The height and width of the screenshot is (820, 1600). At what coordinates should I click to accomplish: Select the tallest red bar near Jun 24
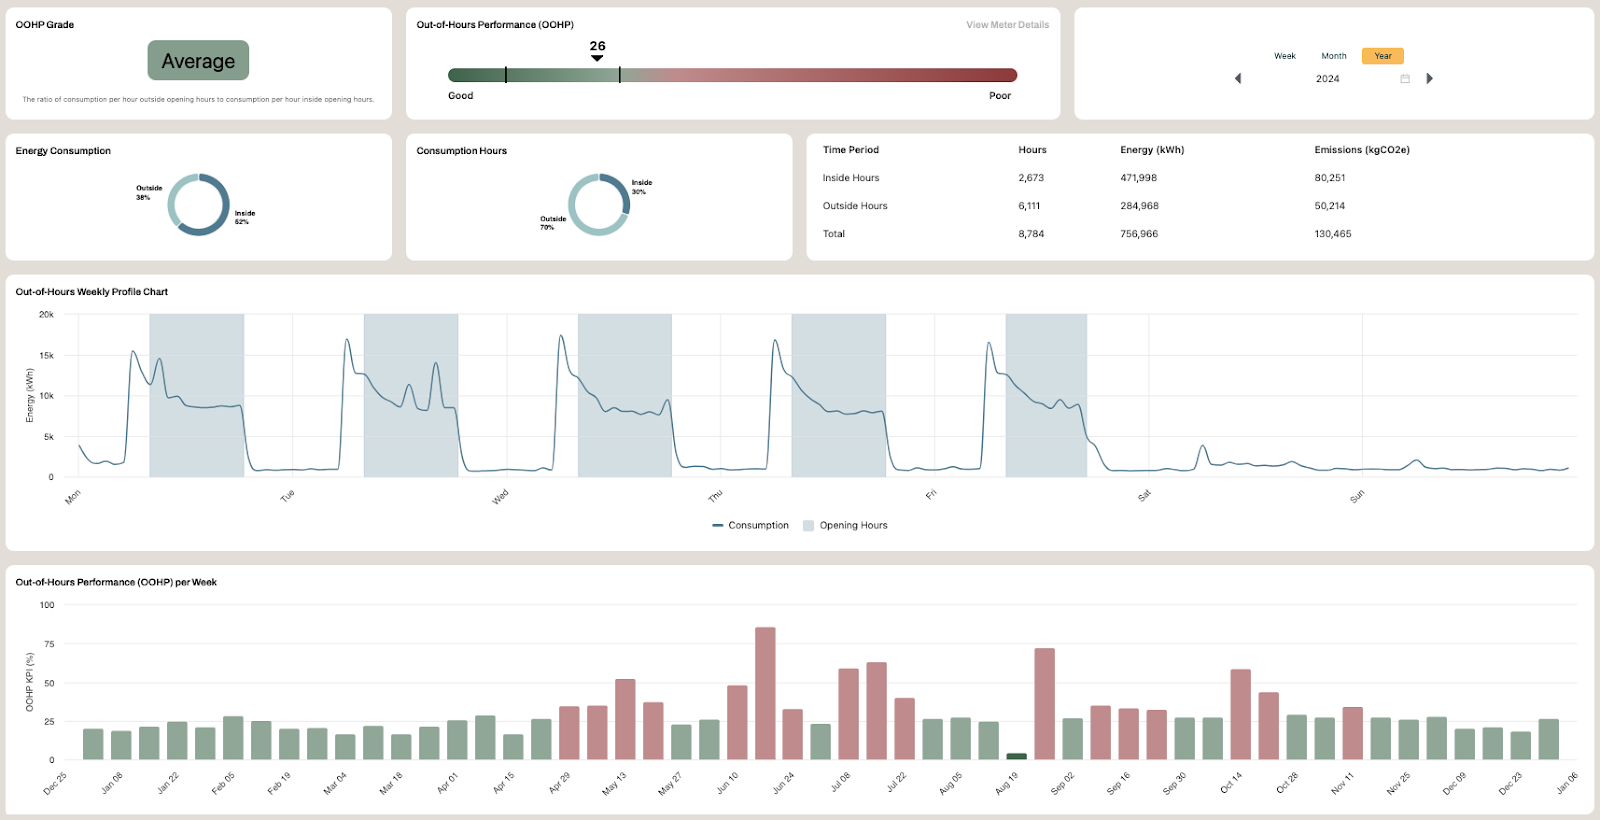[765, 693]
